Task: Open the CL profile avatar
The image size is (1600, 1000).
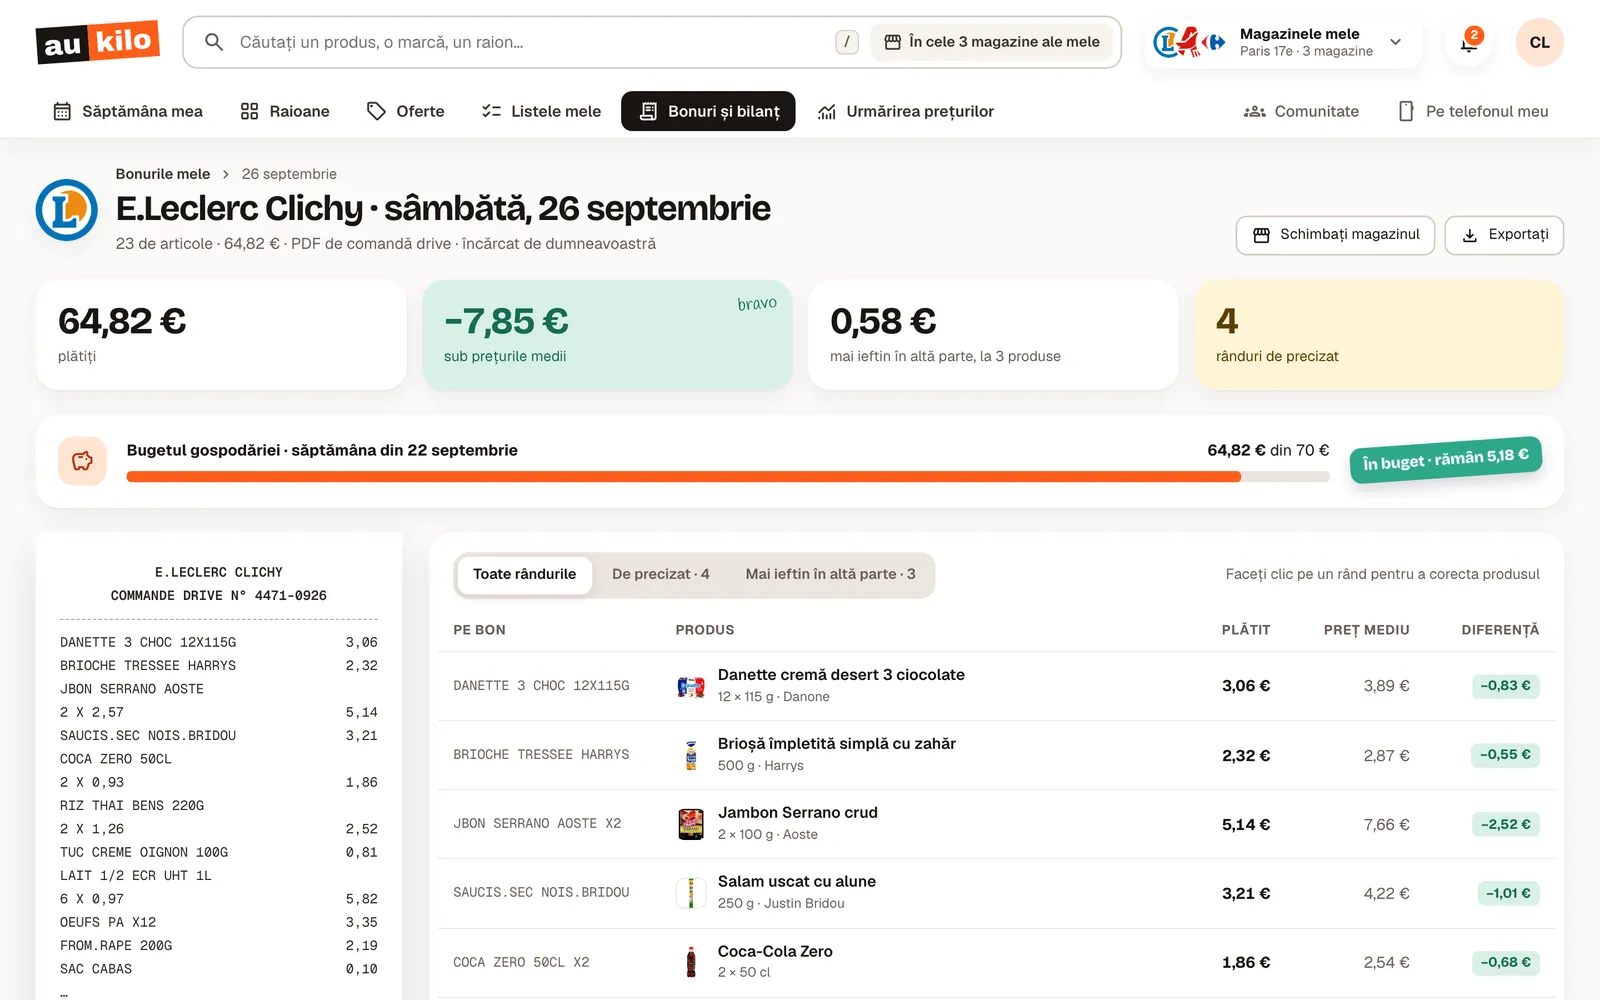Action: tap(1539, 42)
